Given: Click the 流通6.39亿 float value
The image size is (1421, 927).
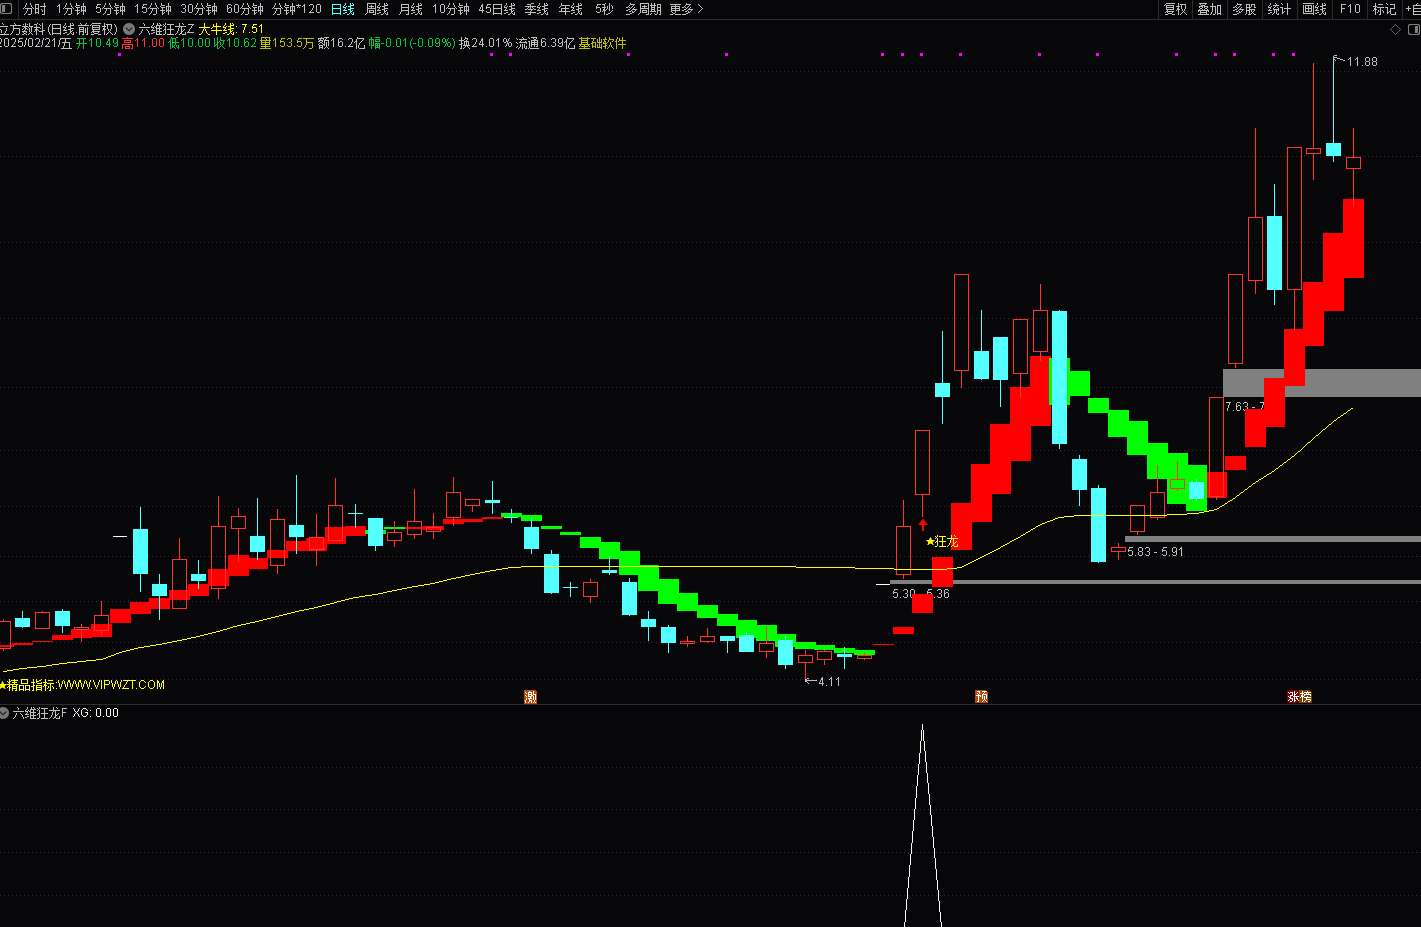Looking at the screenshot, I should pos(545,44).
